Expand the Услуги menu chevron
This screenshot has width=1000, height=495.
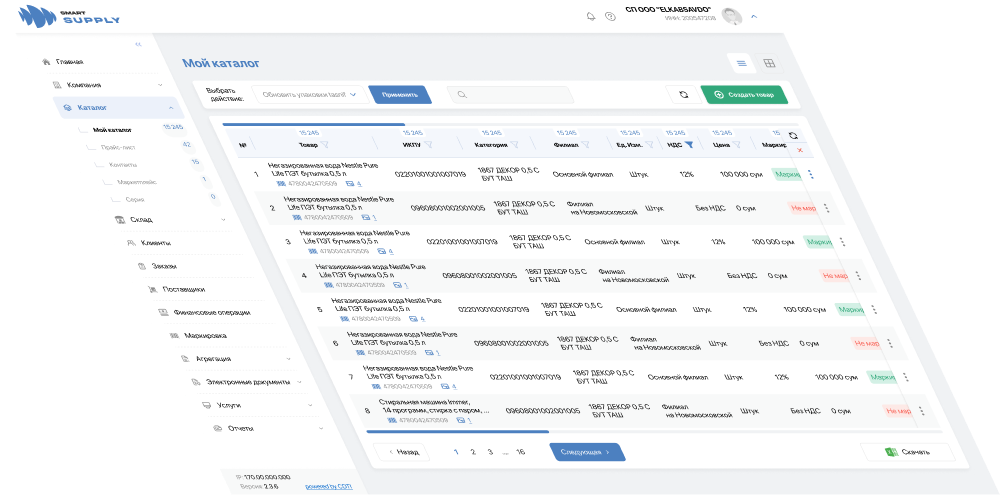310,405
